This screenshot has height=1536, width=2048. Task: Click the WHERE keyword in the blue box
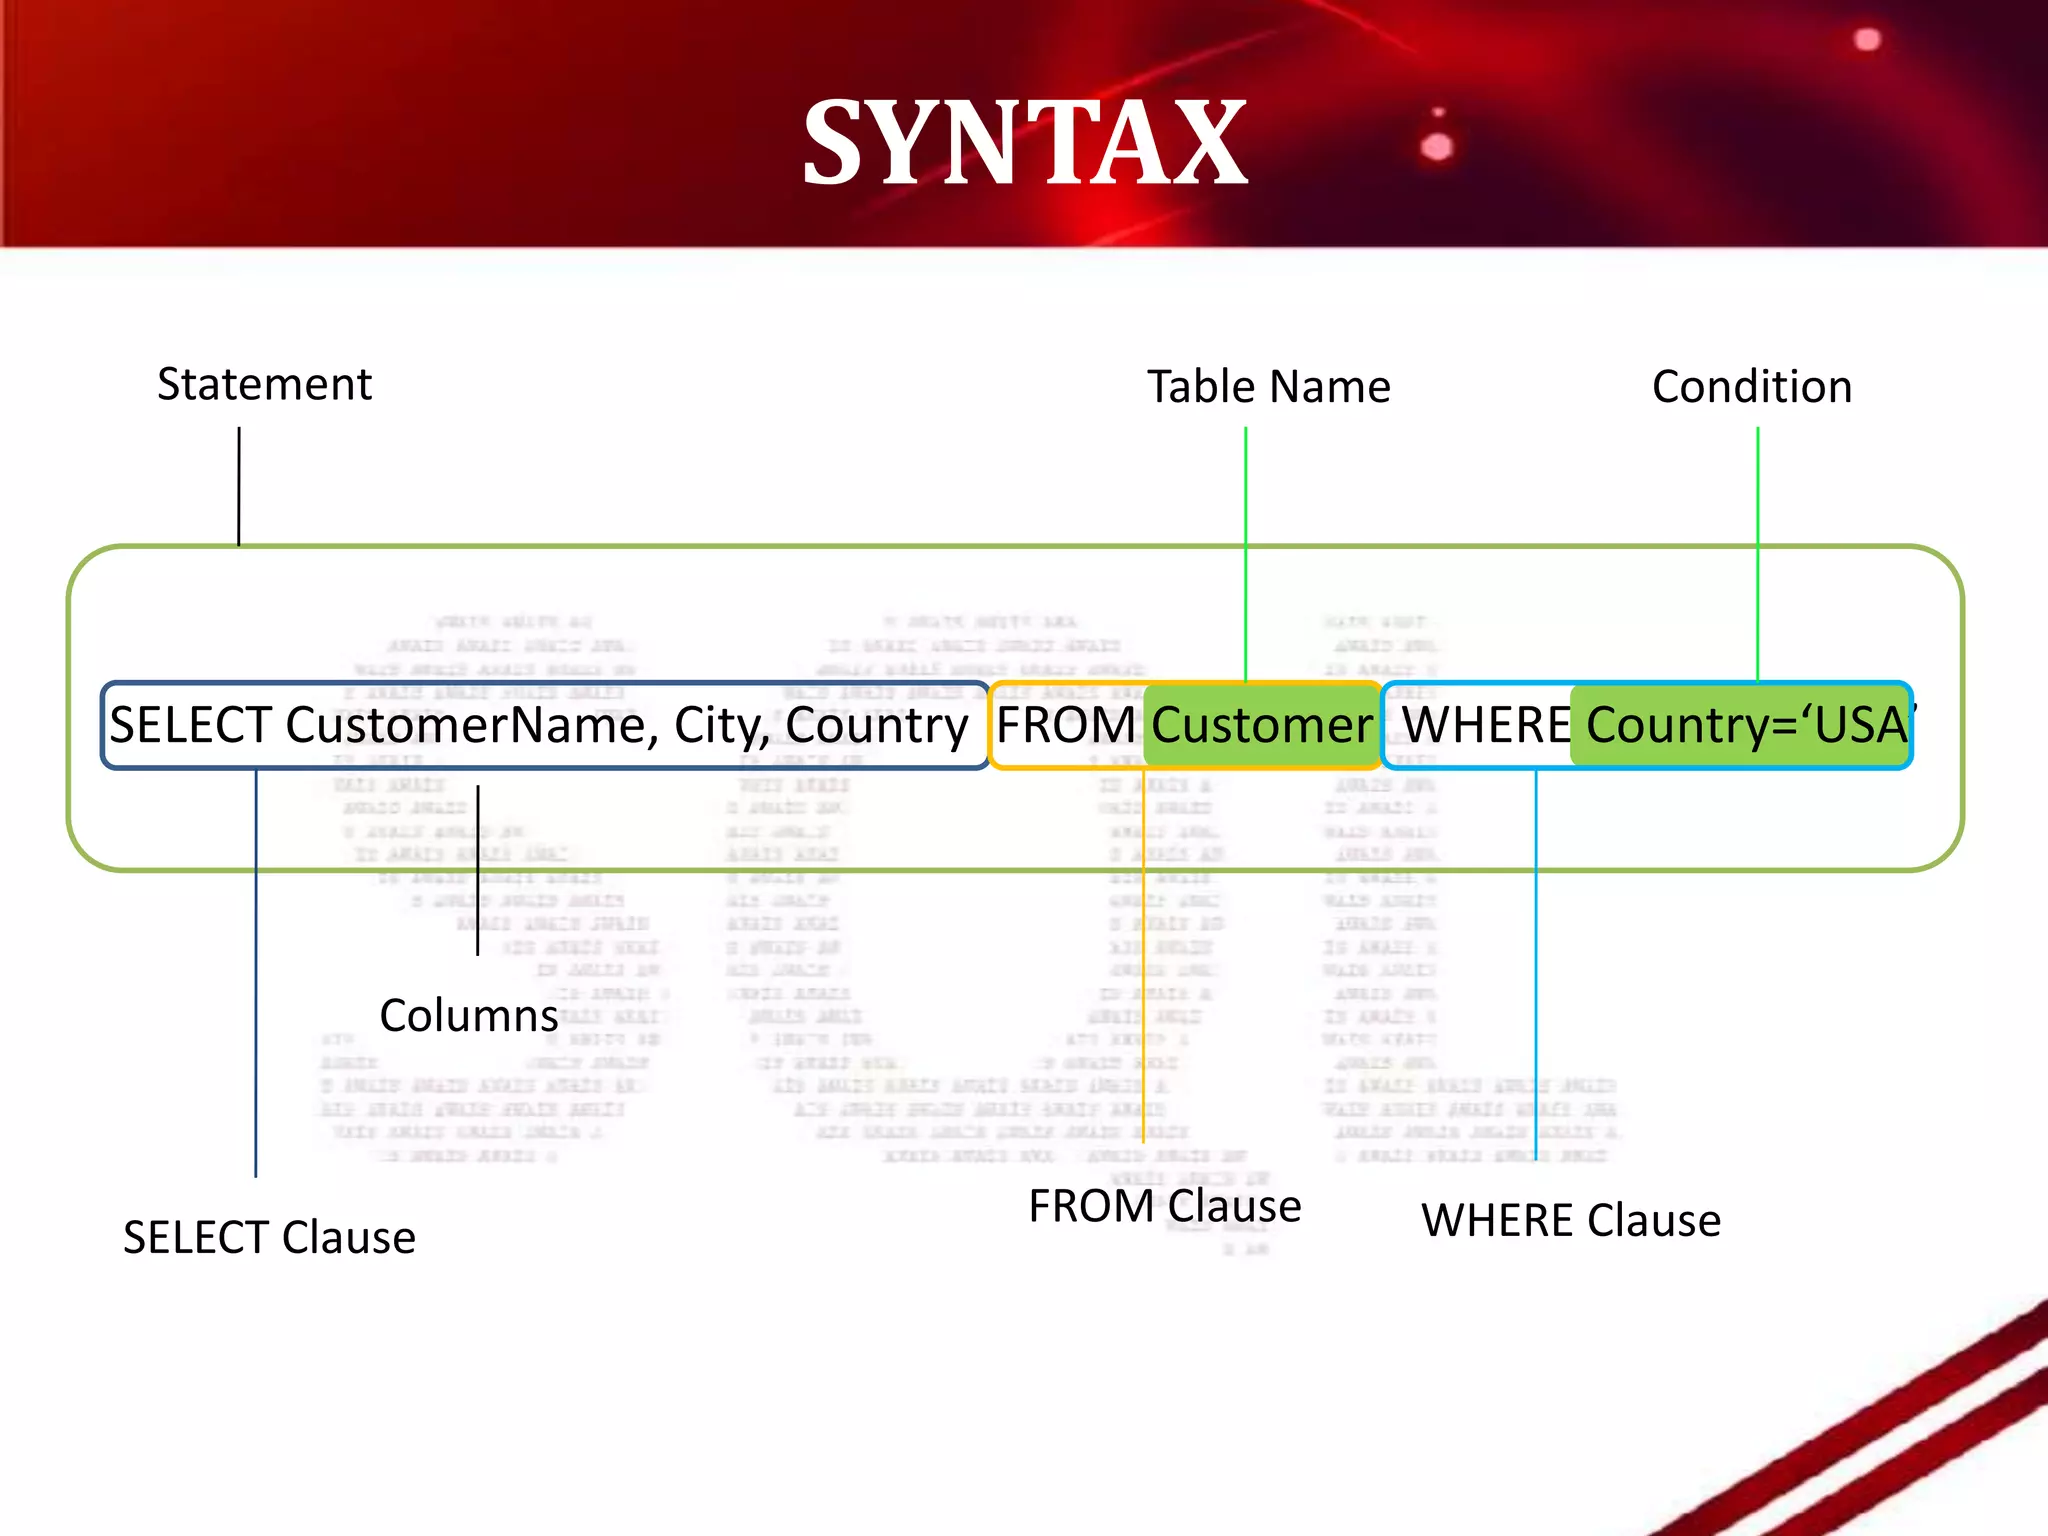click(x=1485, y=725)
